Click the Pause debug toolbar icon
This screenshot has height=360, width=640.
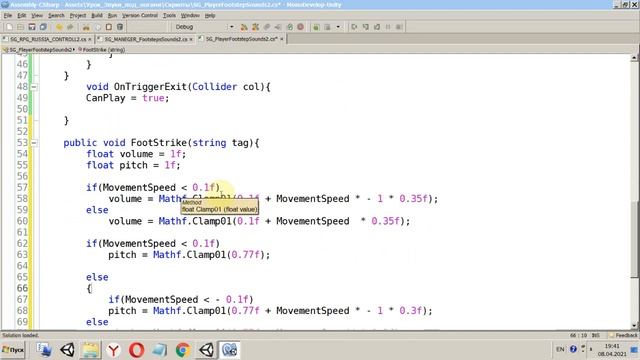coord(388,27)
